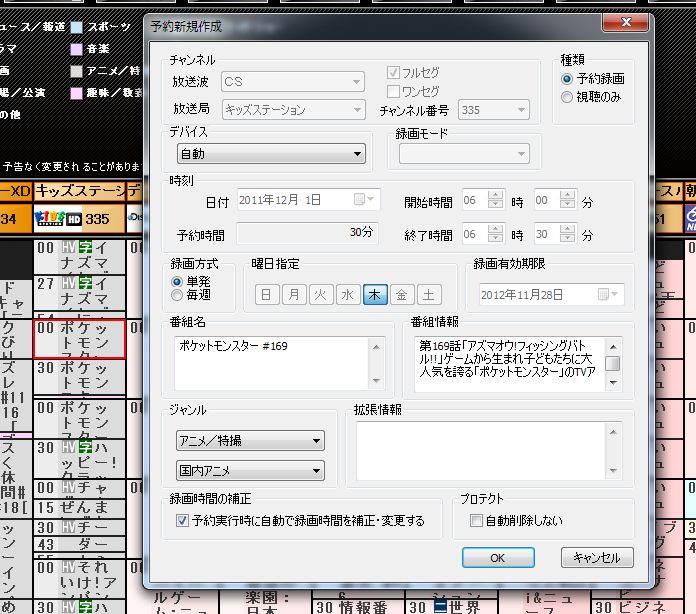This screenshot has width=696, height=614.
Task: Toggle the 日 weekday button
Action: 266,295
